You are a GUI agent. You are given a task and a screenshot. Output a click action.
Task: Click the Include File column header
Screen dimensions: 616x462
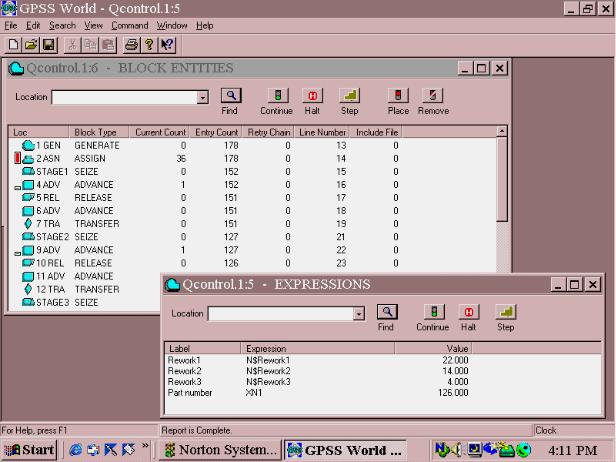tap(376, 132)
